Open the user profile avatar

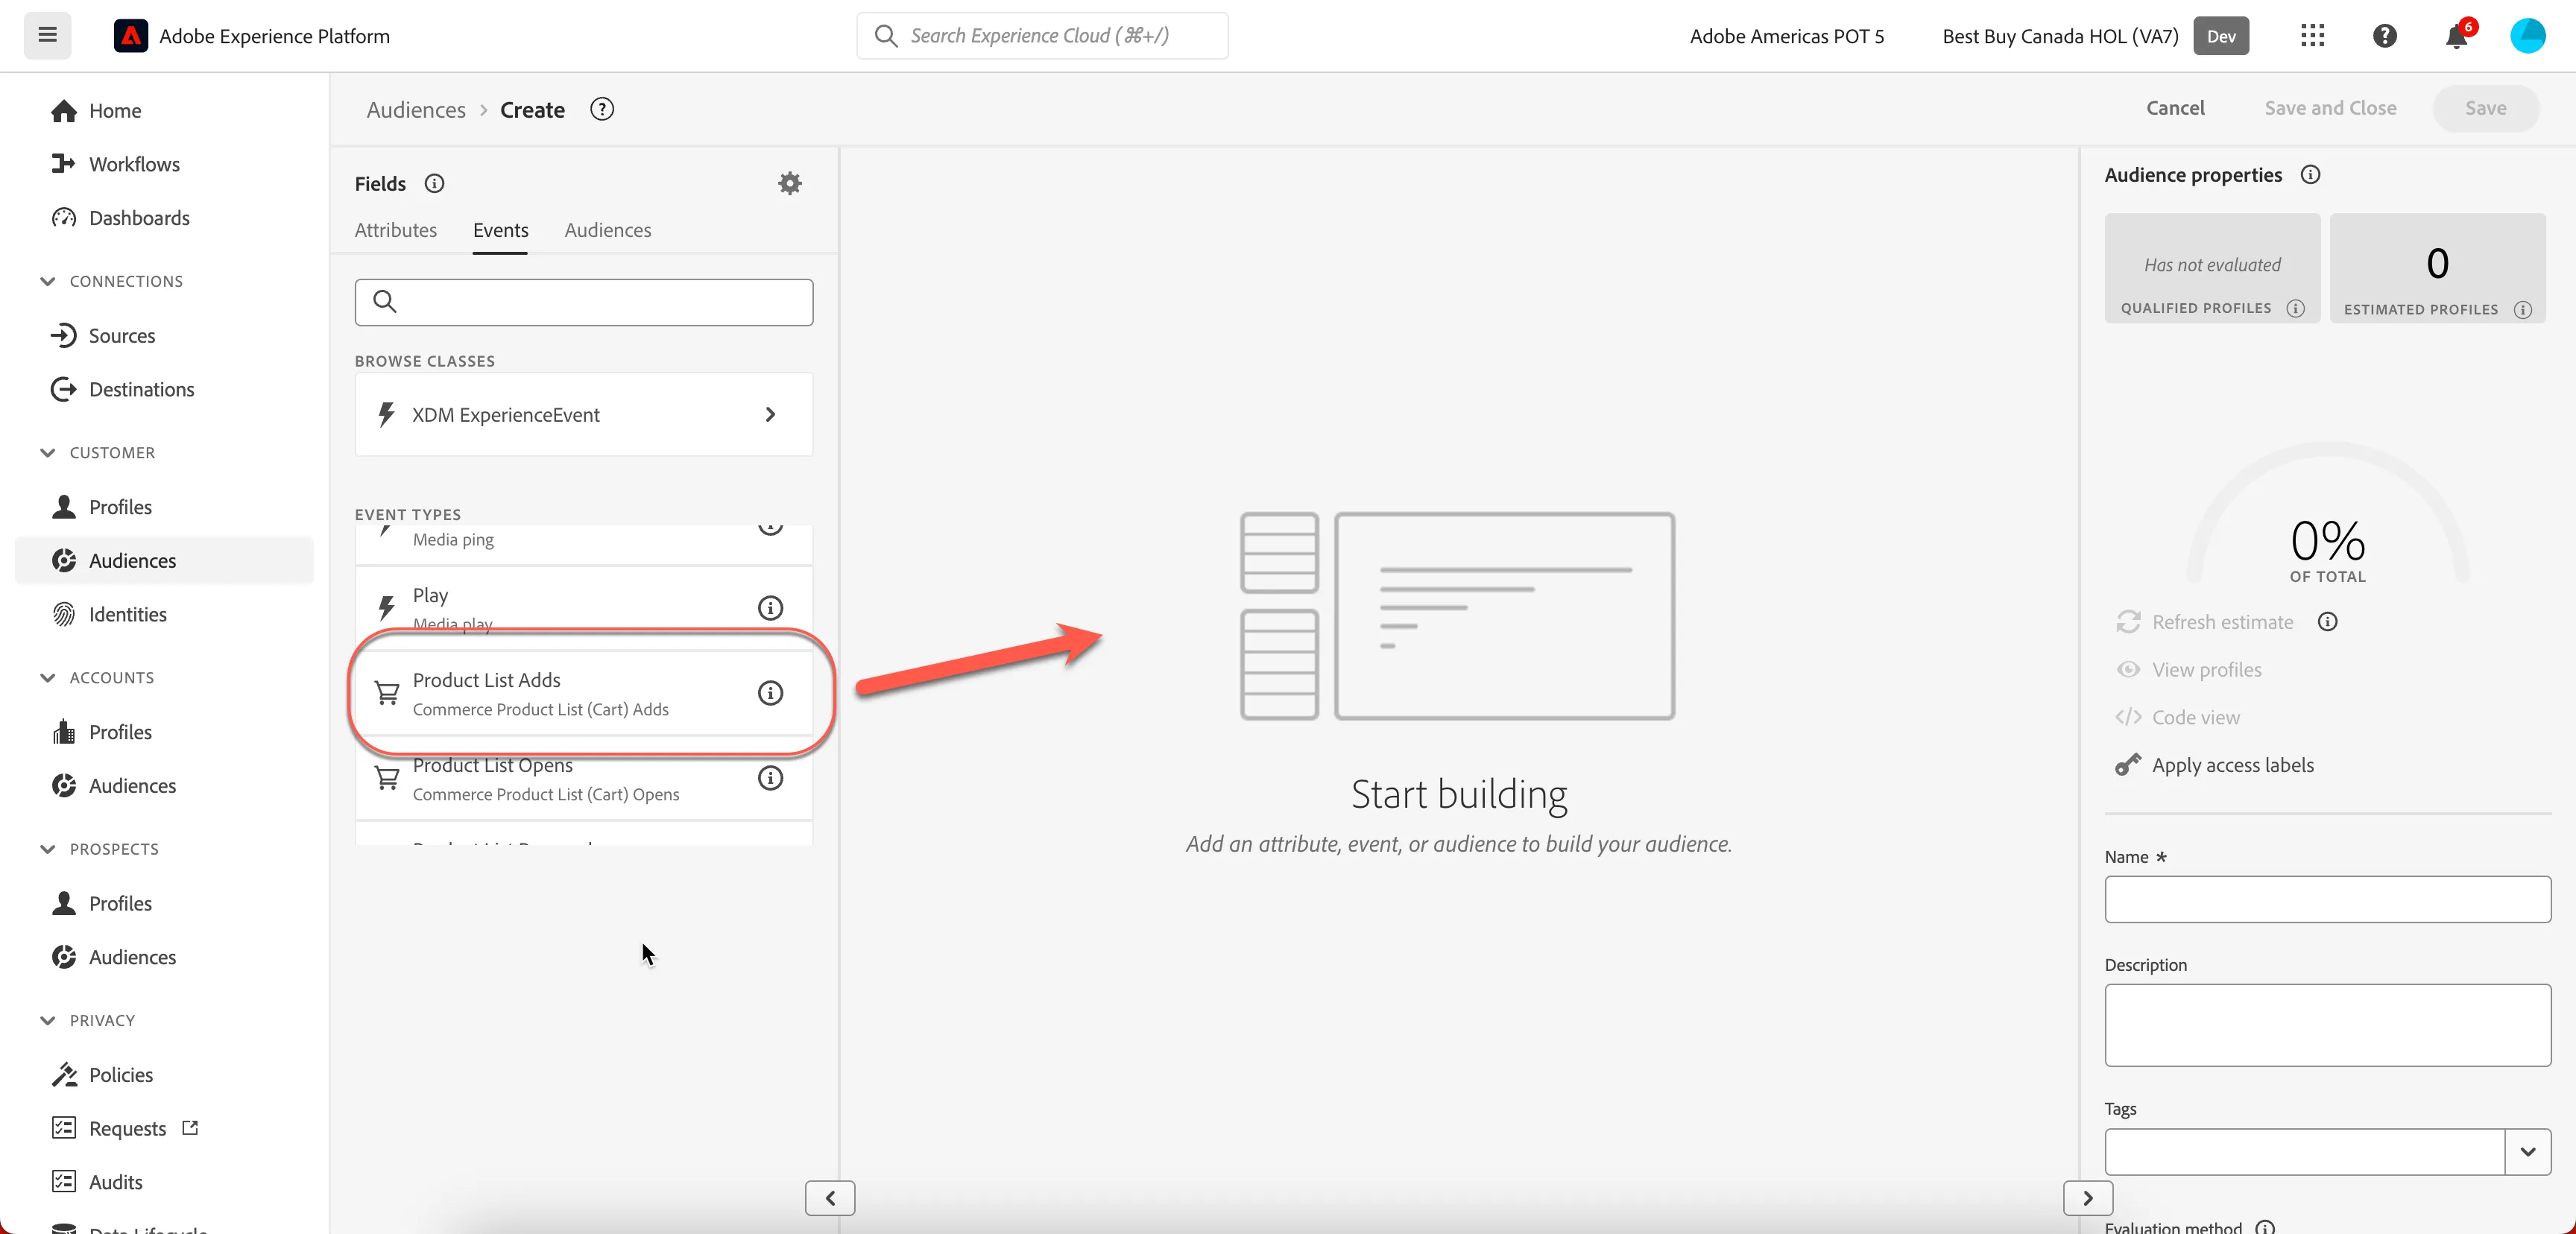[x=2528, y=36]
